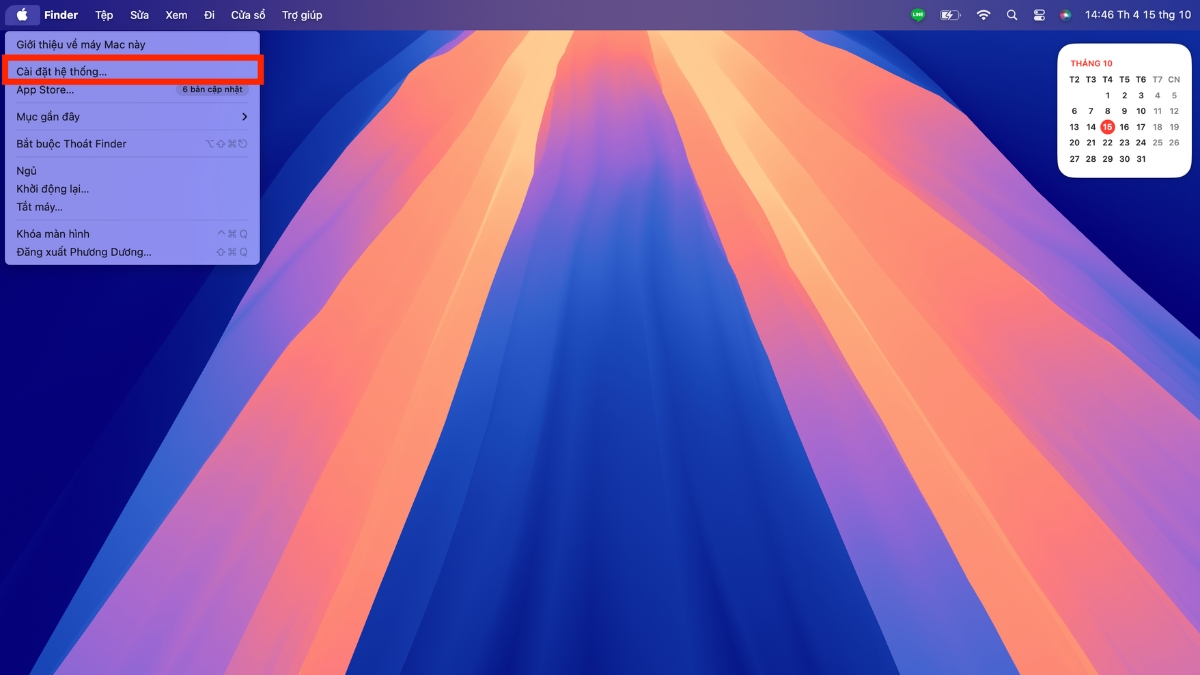Open Control Center icon

(x=1039, y=15)
